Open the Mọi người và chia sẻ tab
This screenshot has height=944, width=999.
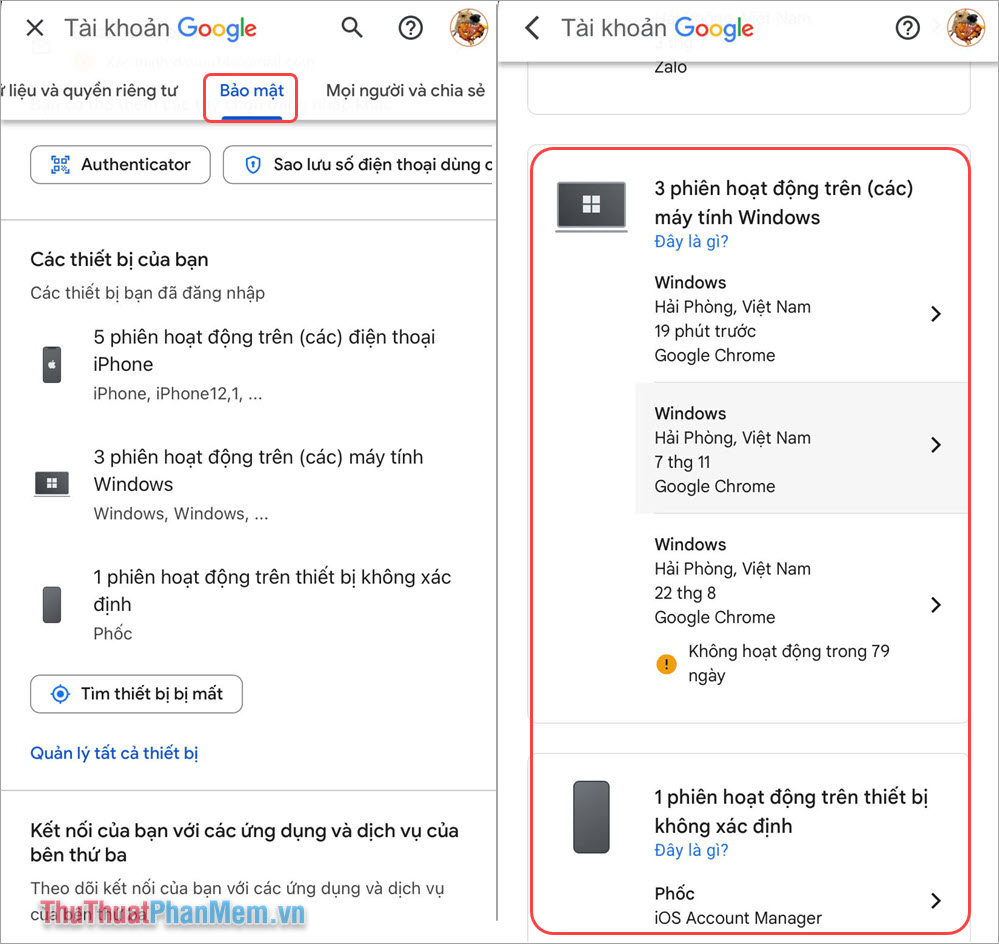pyautogui.click(x=404, y=90)
